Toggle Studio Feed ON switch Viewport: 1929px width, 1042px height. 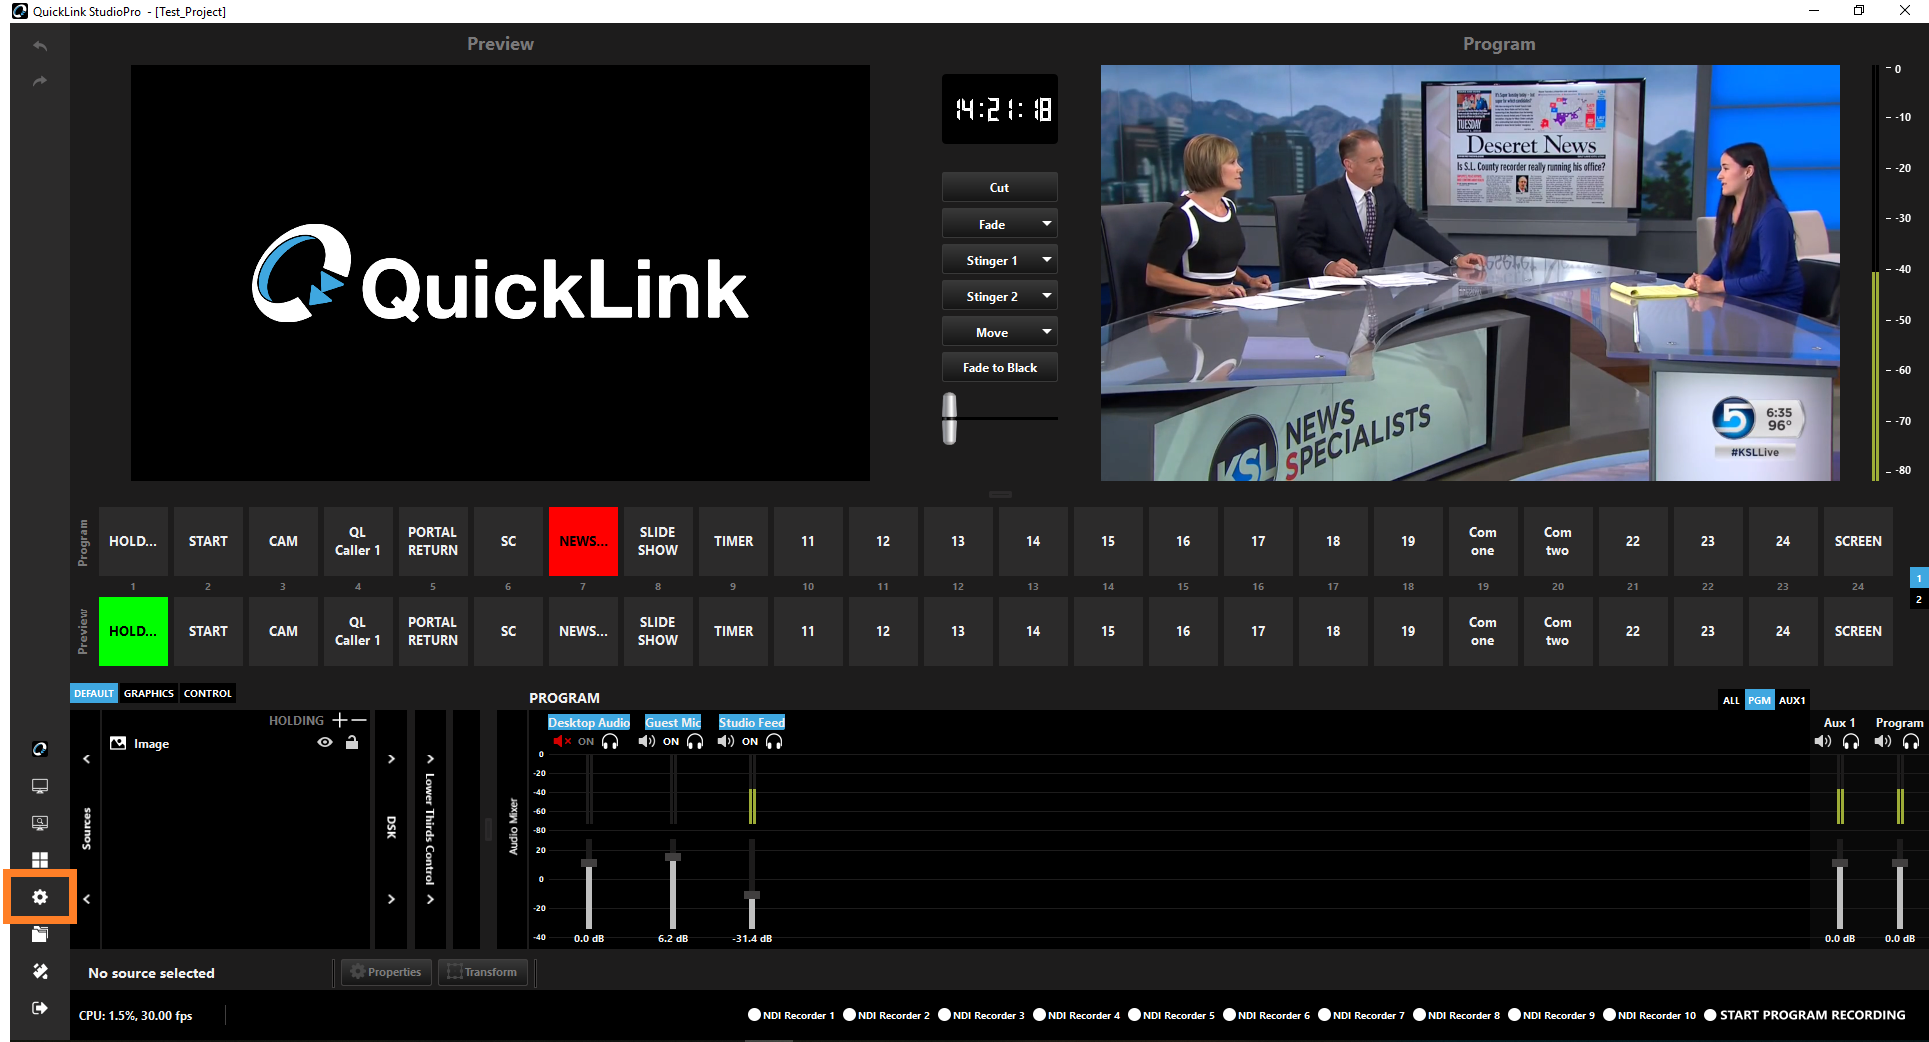pos(750,741)
